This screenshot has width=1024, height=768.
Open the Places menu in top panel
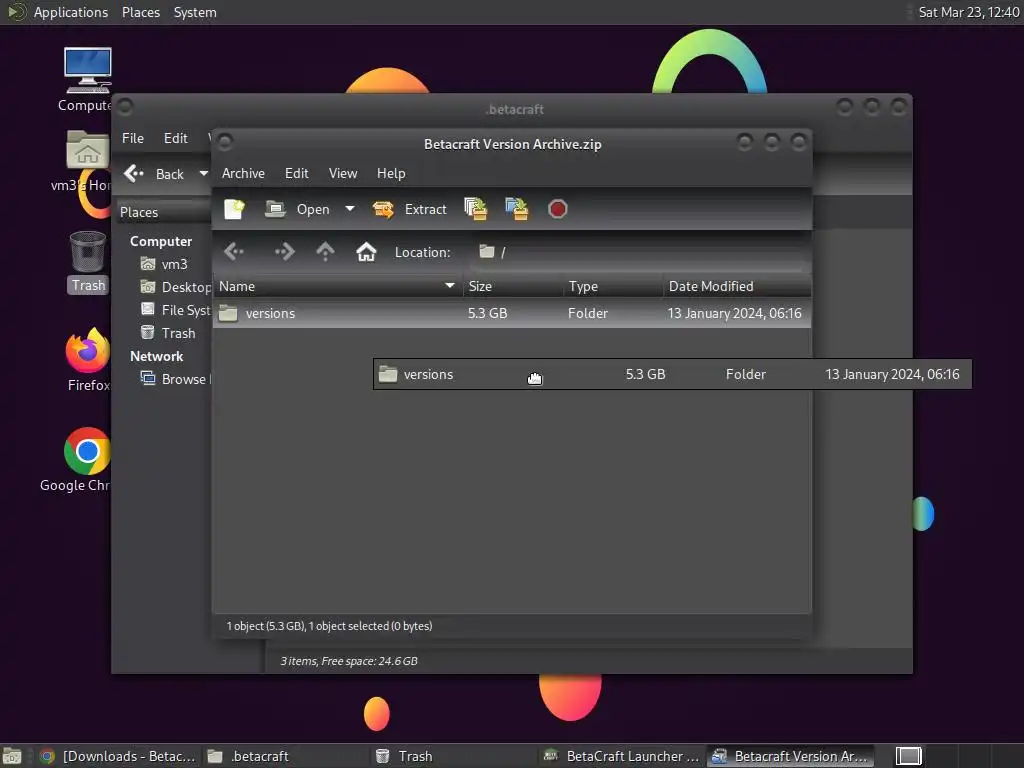click(140, 12)
